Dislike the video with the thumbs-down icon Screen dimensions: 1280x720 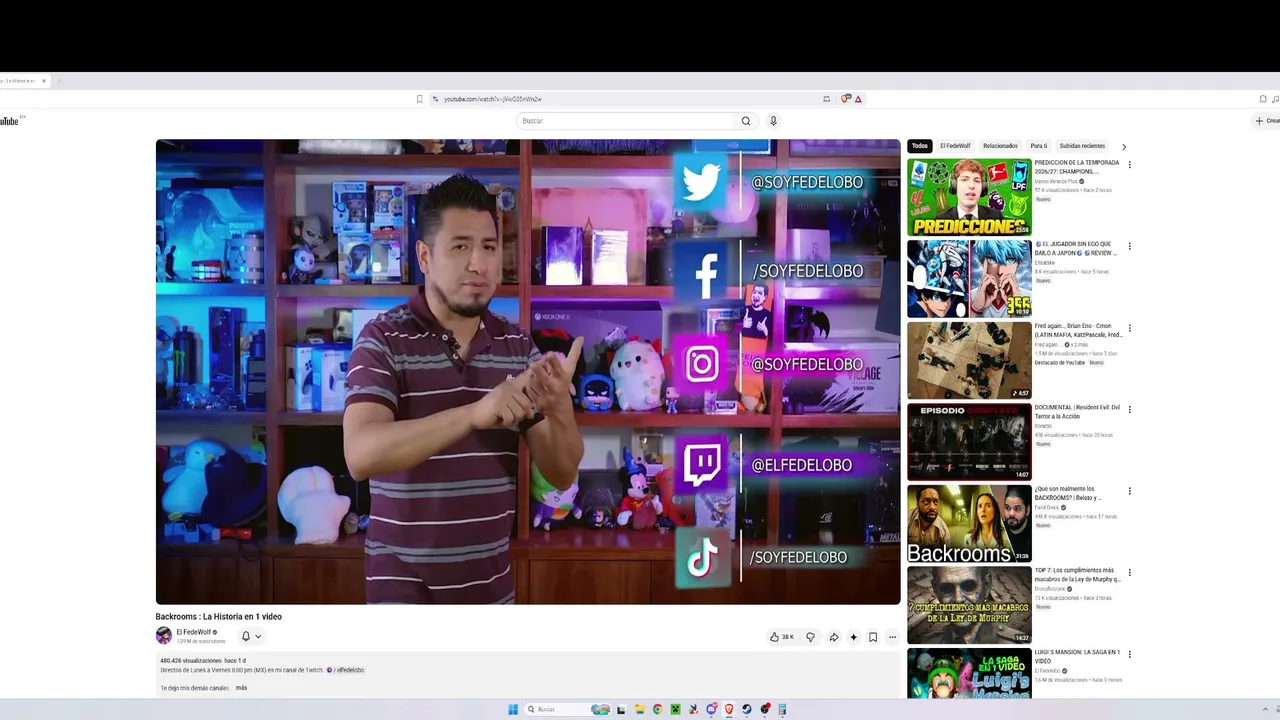(810, 637)
